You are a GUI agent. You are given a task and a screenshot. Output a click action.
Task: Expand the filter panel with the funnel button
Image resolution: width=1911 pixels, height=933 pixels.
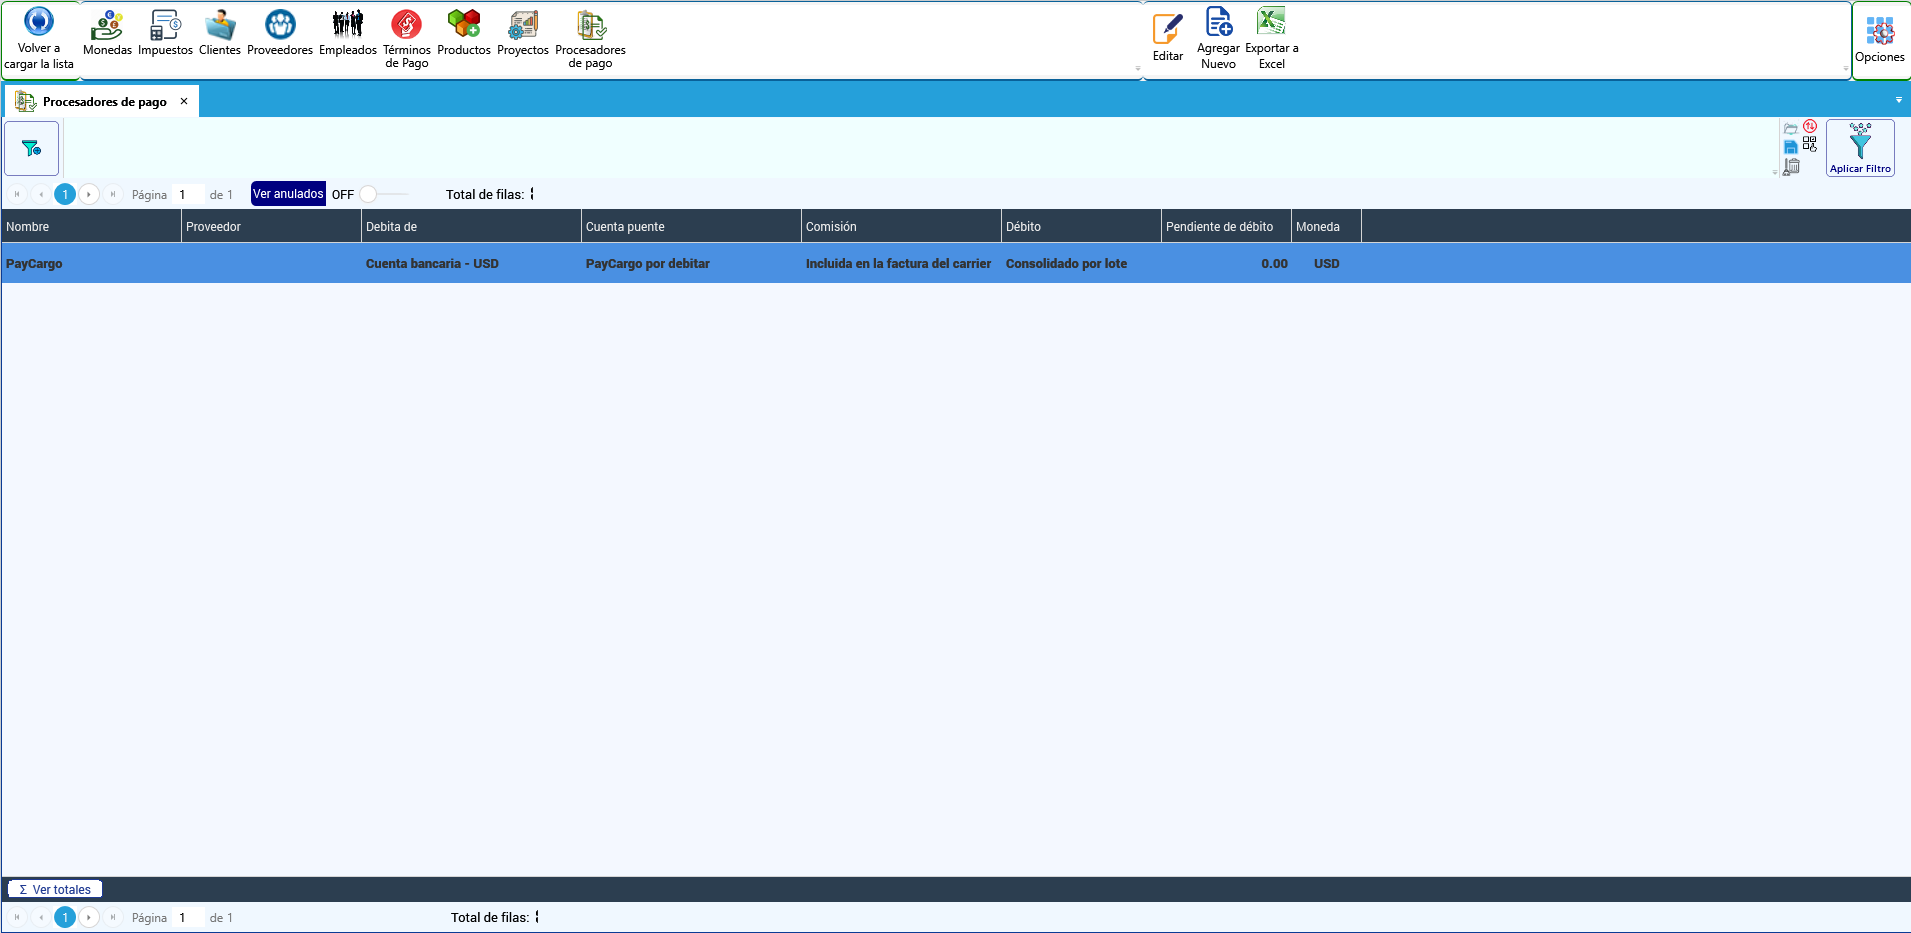32,148
